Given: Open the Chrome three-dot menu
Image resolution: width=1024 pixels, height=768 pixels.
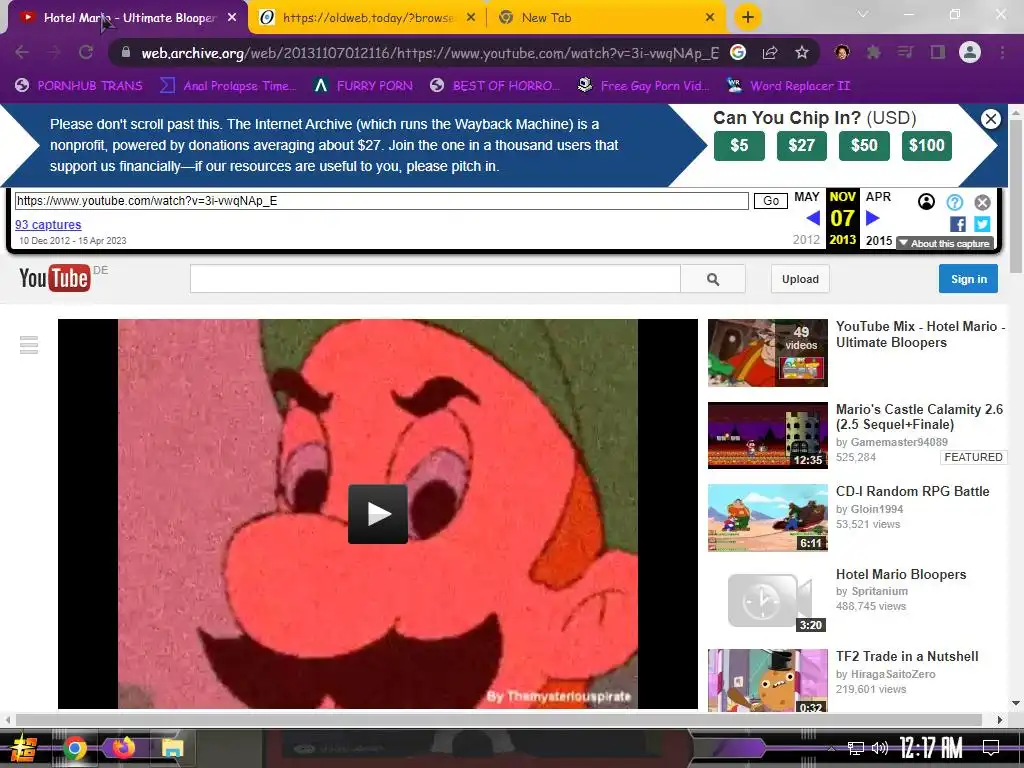Looking at the screenshot, I should (x=1002, y=52).
